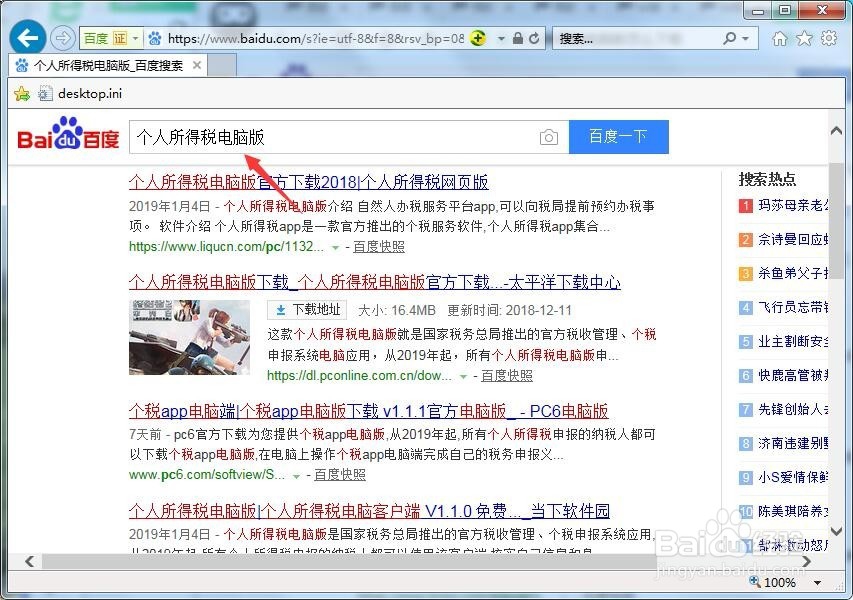Screen dimensions: 853x600
Task: Click the 下载地址 download button
Action: (307, 310)
